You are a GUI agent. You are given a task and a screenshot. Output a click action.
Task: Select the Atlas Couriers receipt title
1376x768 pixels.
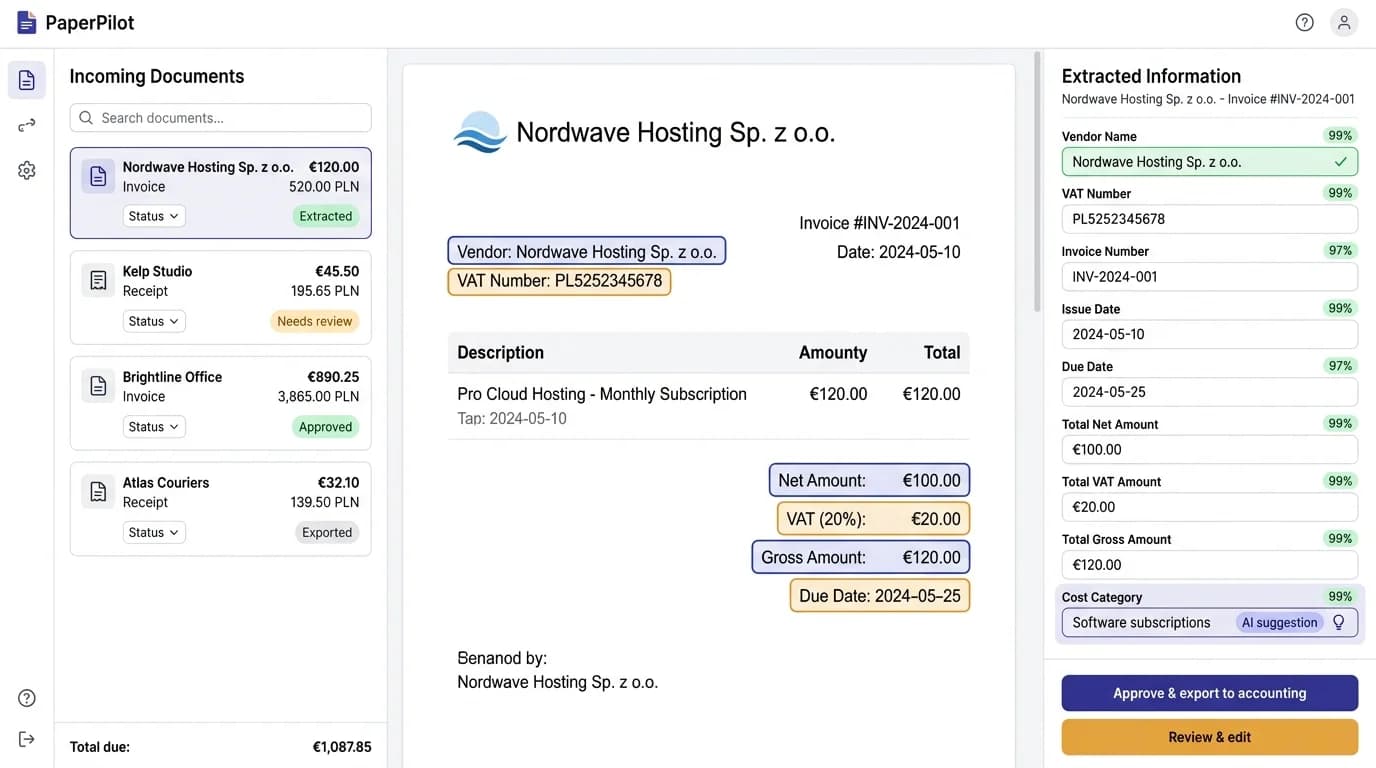166,482
